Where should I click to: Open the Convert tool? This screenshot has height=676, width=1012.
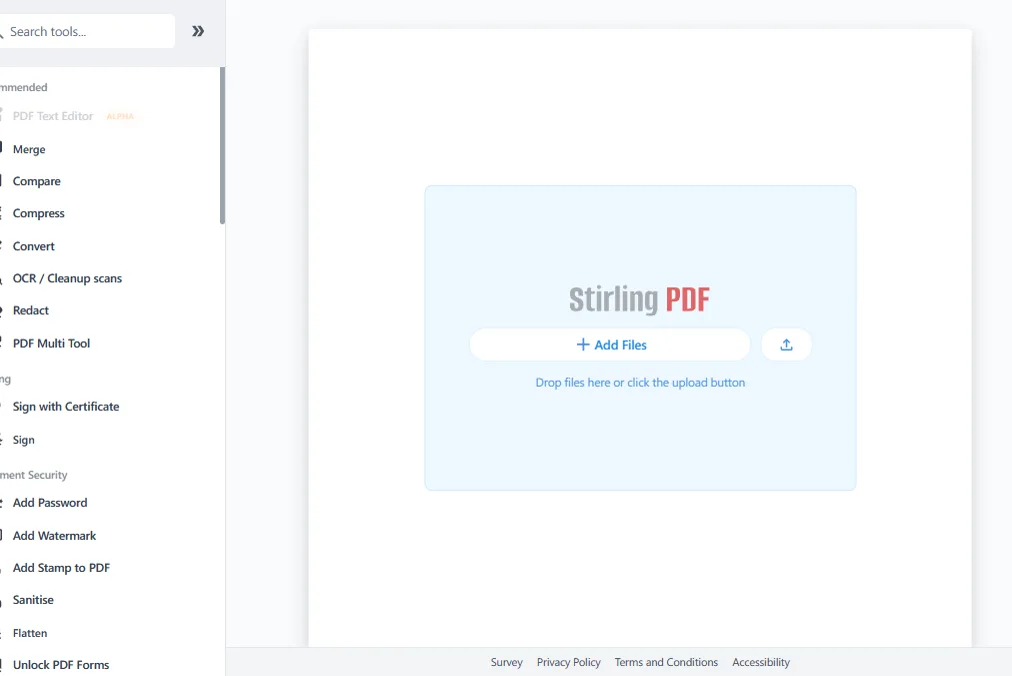[x=34, y=246]
